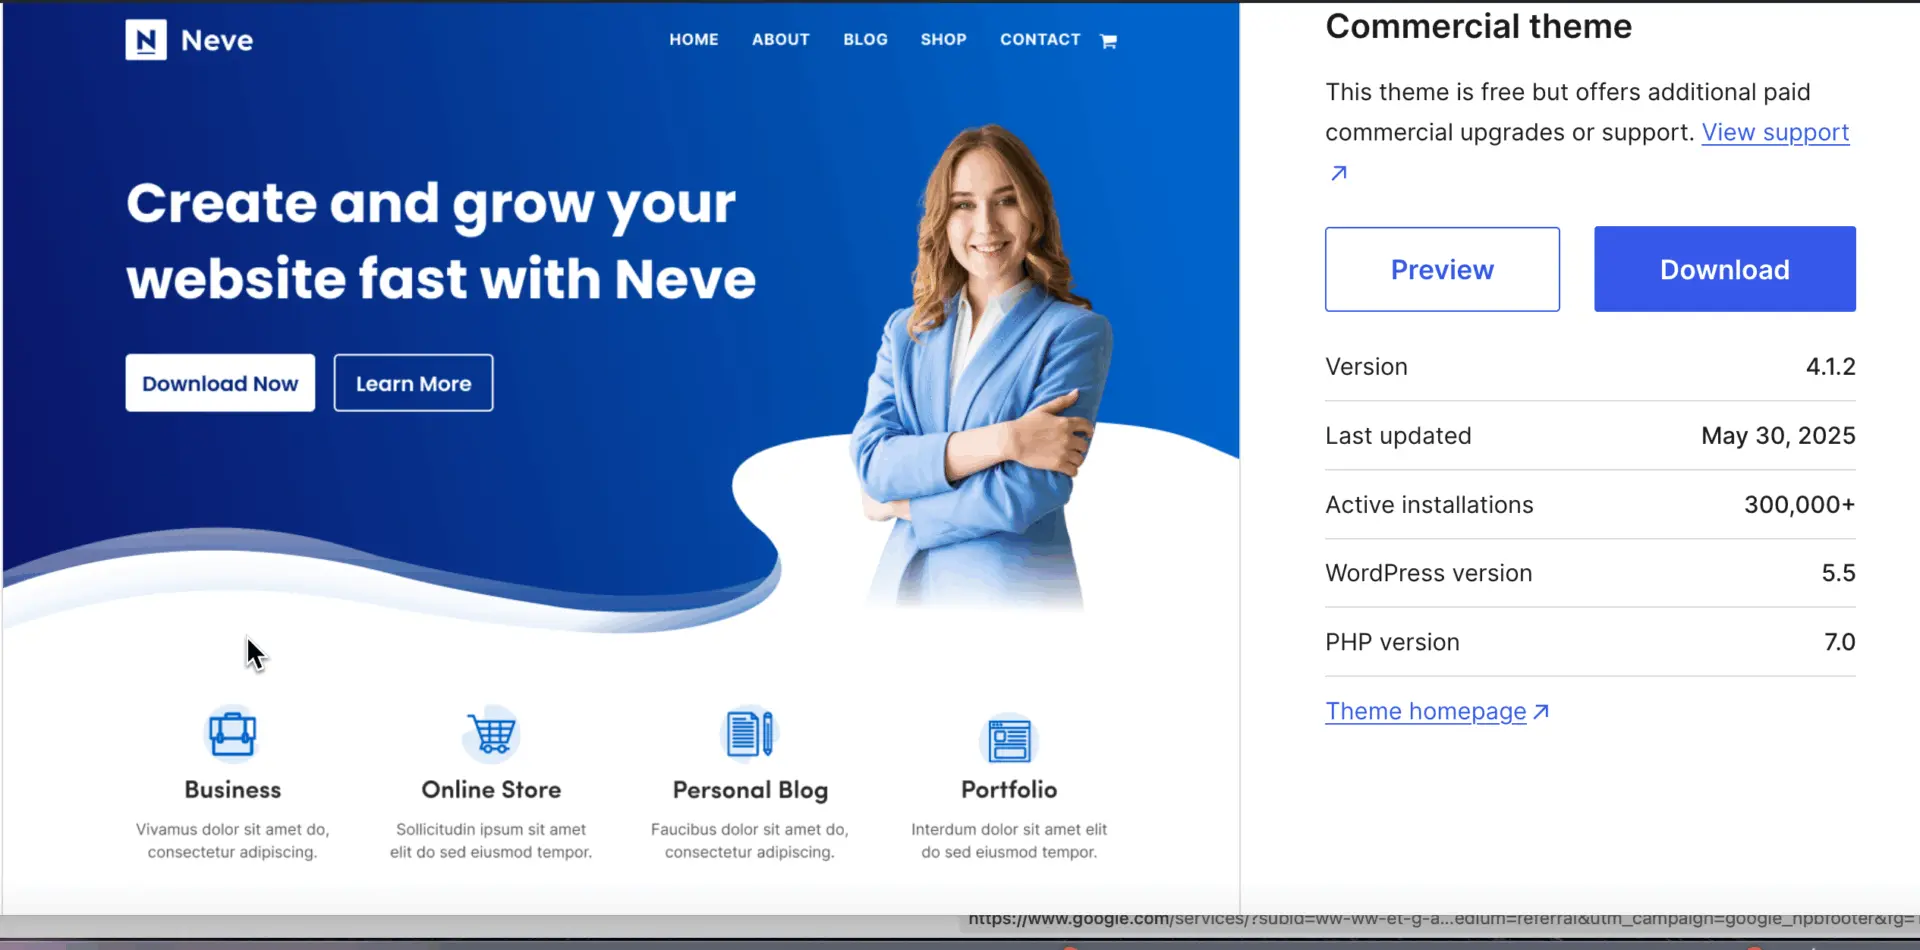Click the Neve logo icon

tap(145, 40)
